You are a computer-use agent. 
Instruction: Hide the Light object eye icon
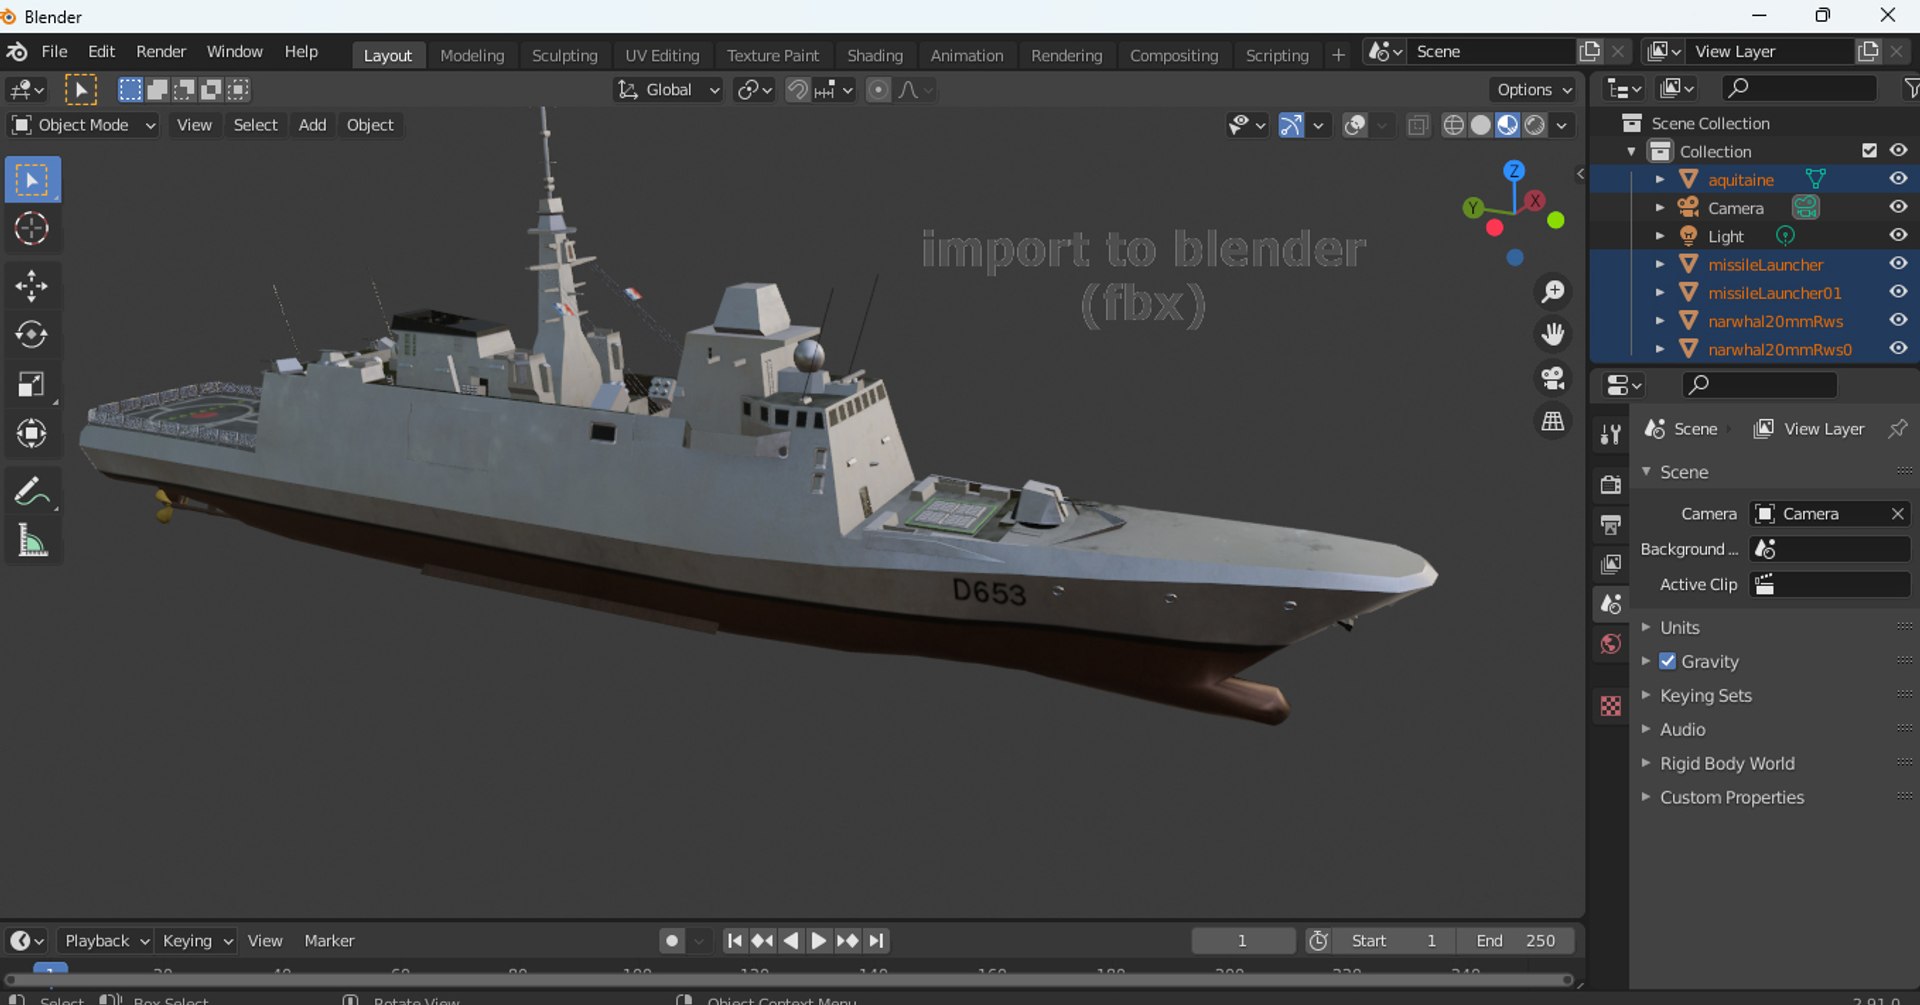(1898, 235)
